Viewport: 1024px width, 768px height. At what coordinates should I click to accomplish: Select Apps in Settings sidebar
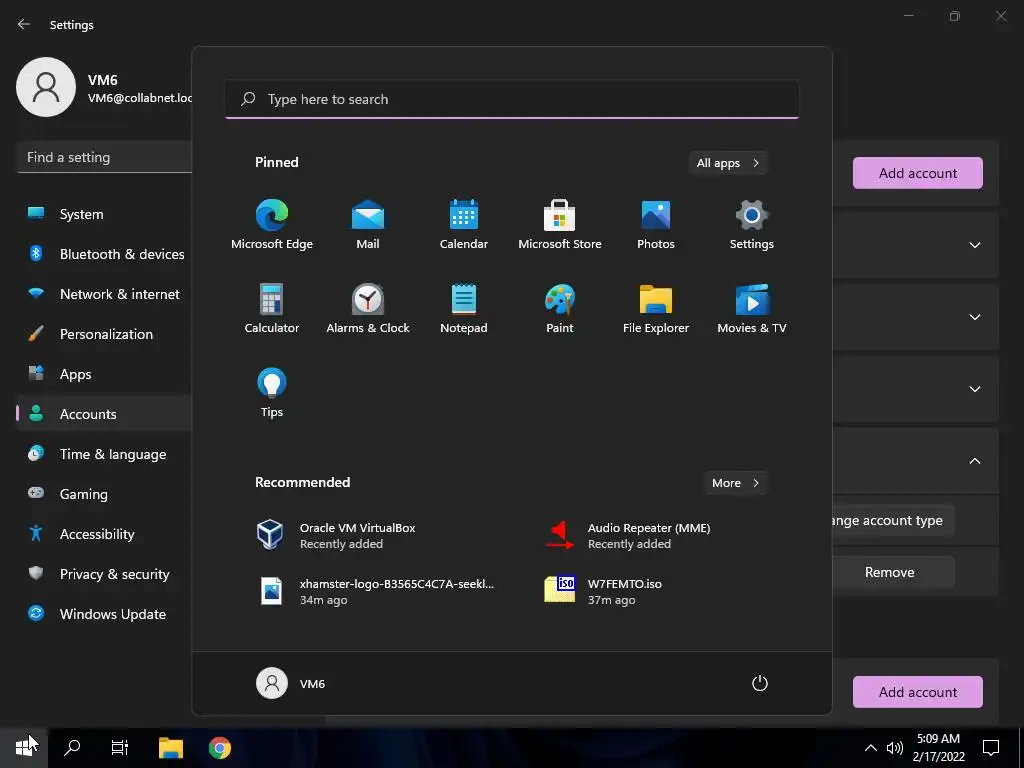[104, 374]
